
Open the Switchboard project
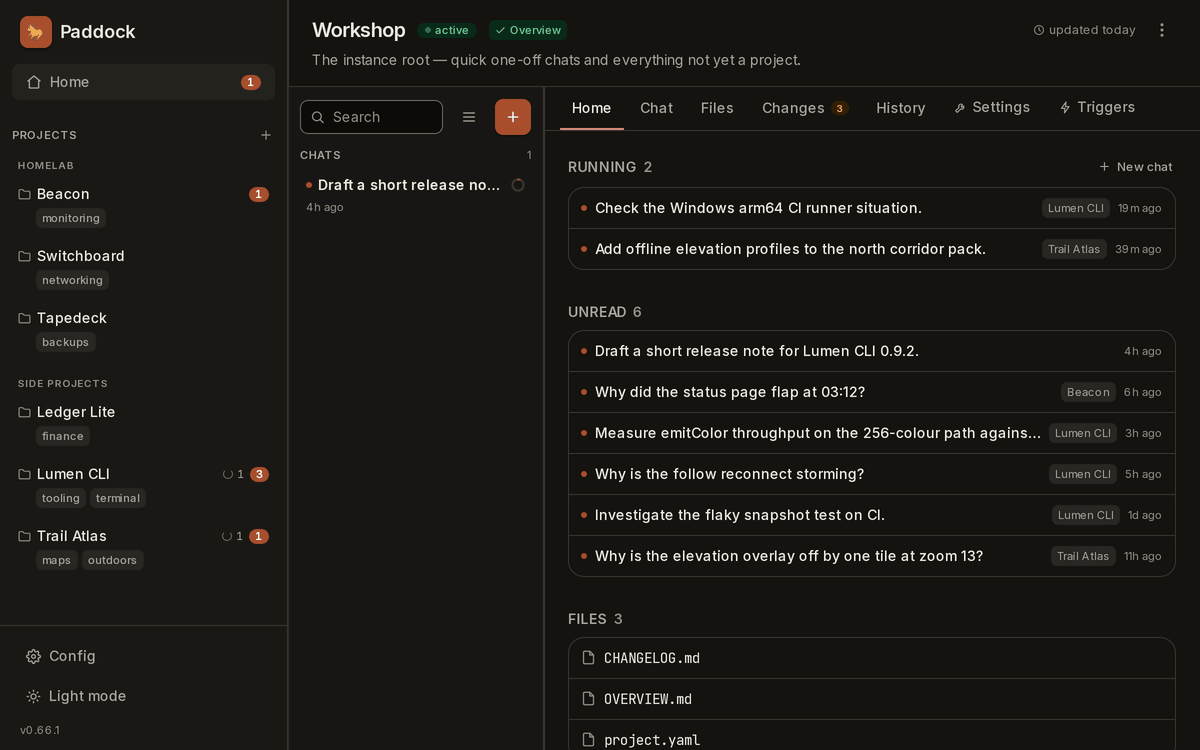81,256
